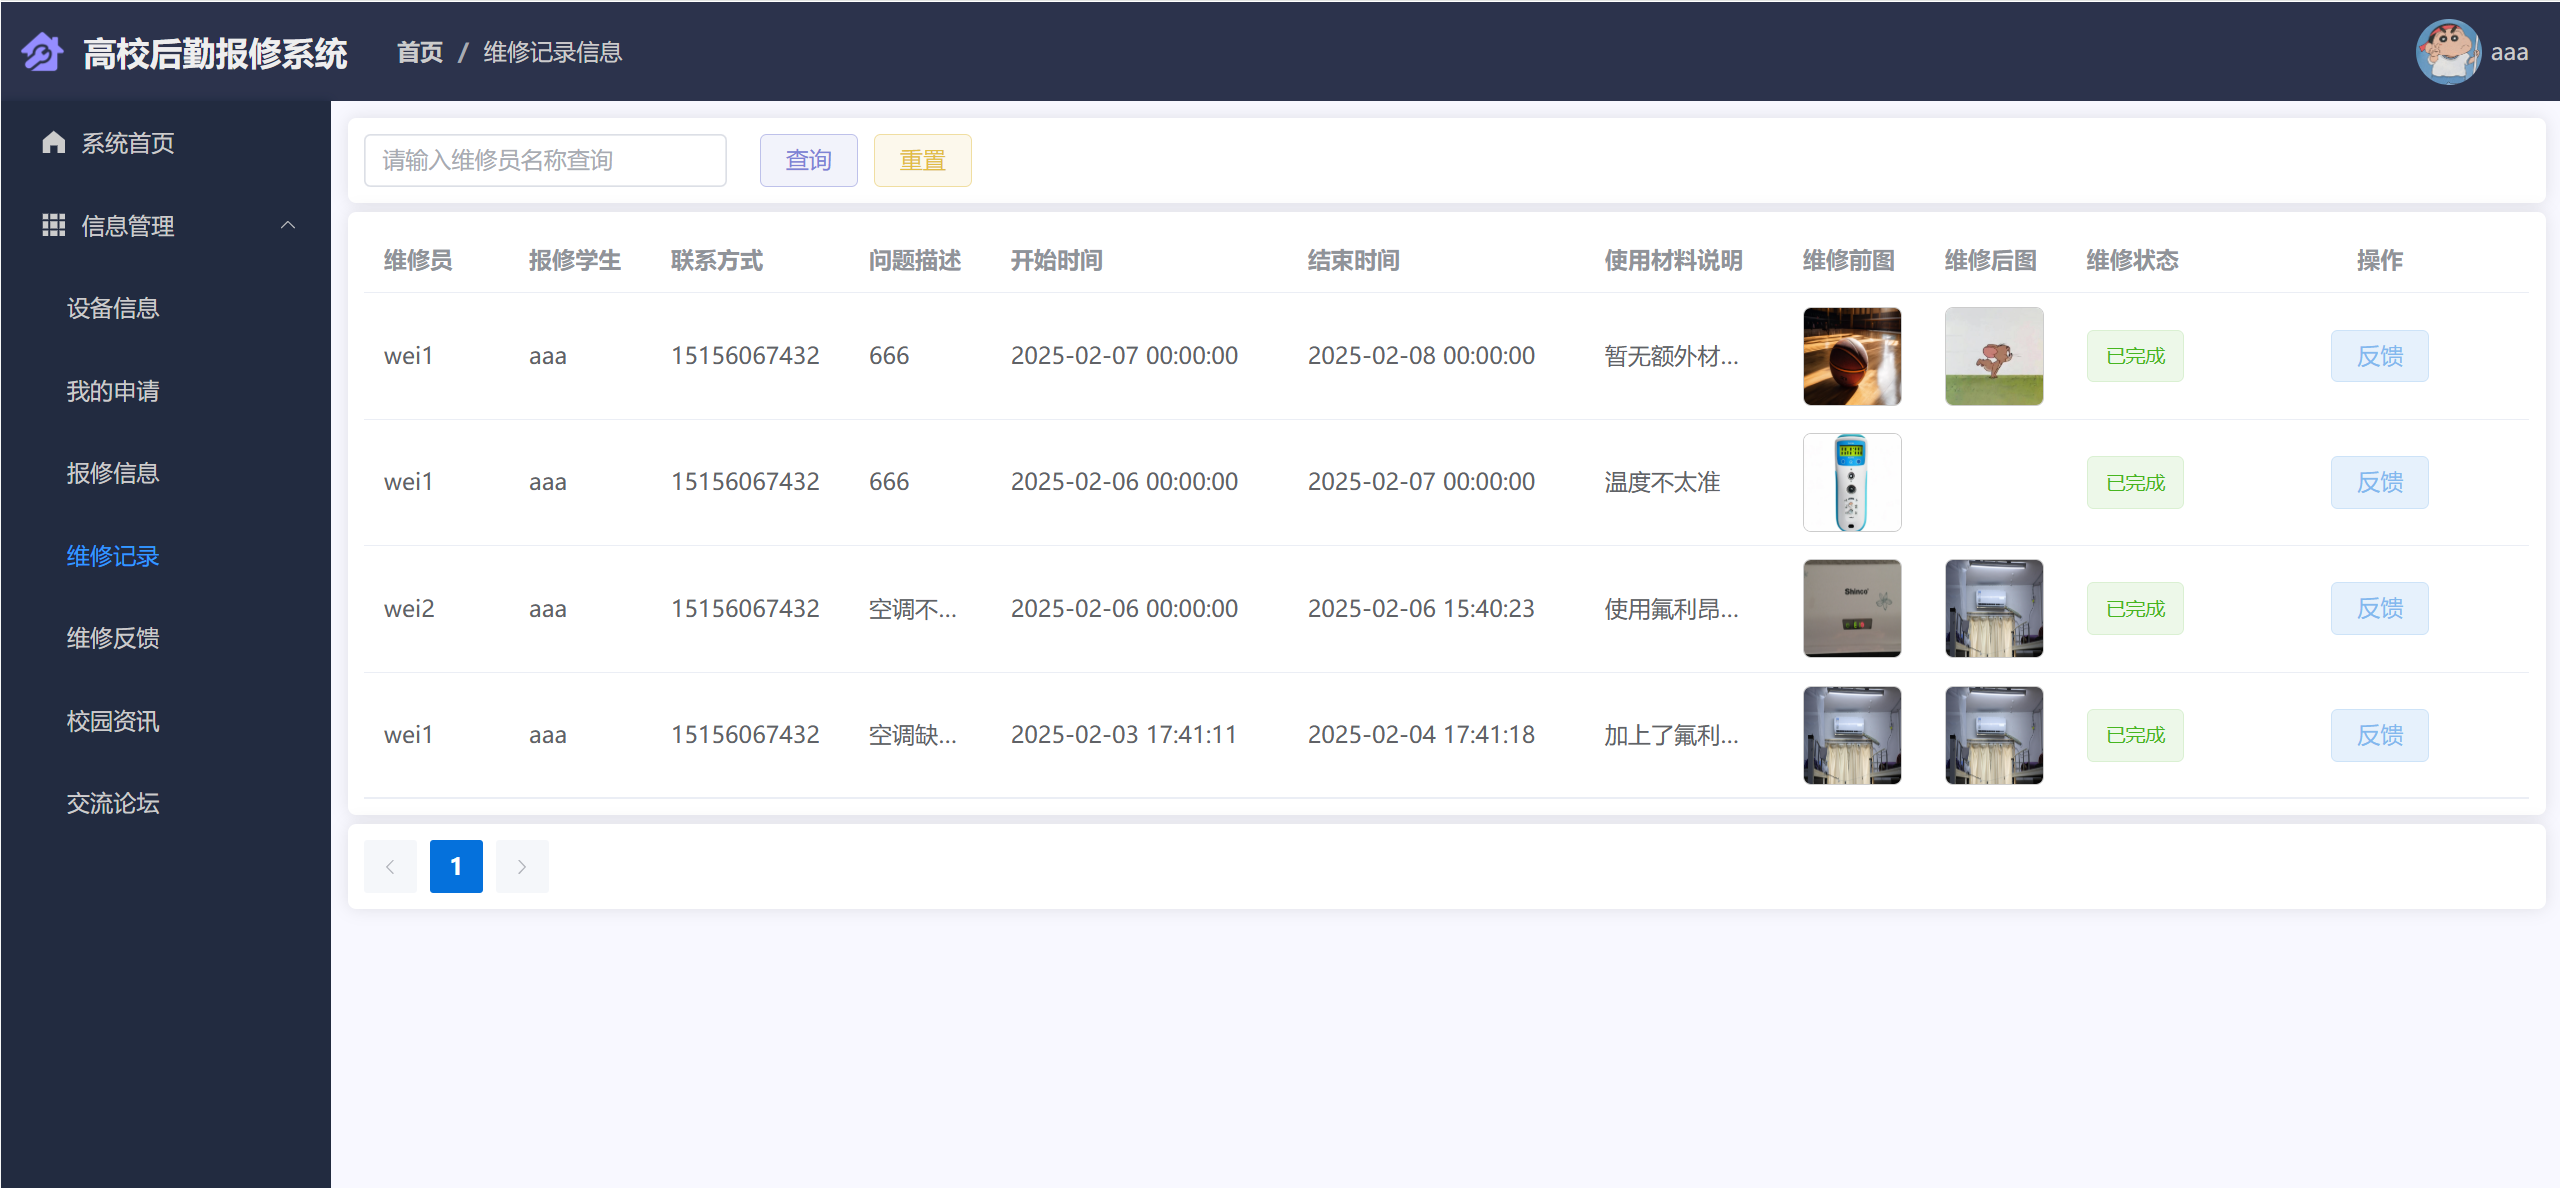The height and width of the screenshot is (1188, 2560).
Task: Click the home icon beside 系统首页
Action: [54, 143]
